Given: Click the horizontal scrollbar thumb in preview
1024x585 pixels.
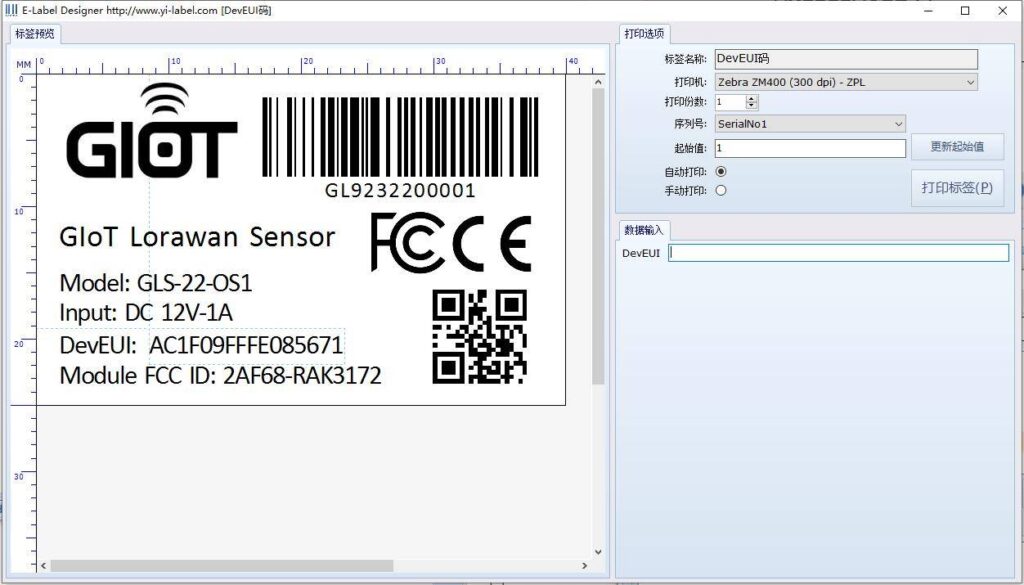Looking at the screenshot, I should coord(222,565).
